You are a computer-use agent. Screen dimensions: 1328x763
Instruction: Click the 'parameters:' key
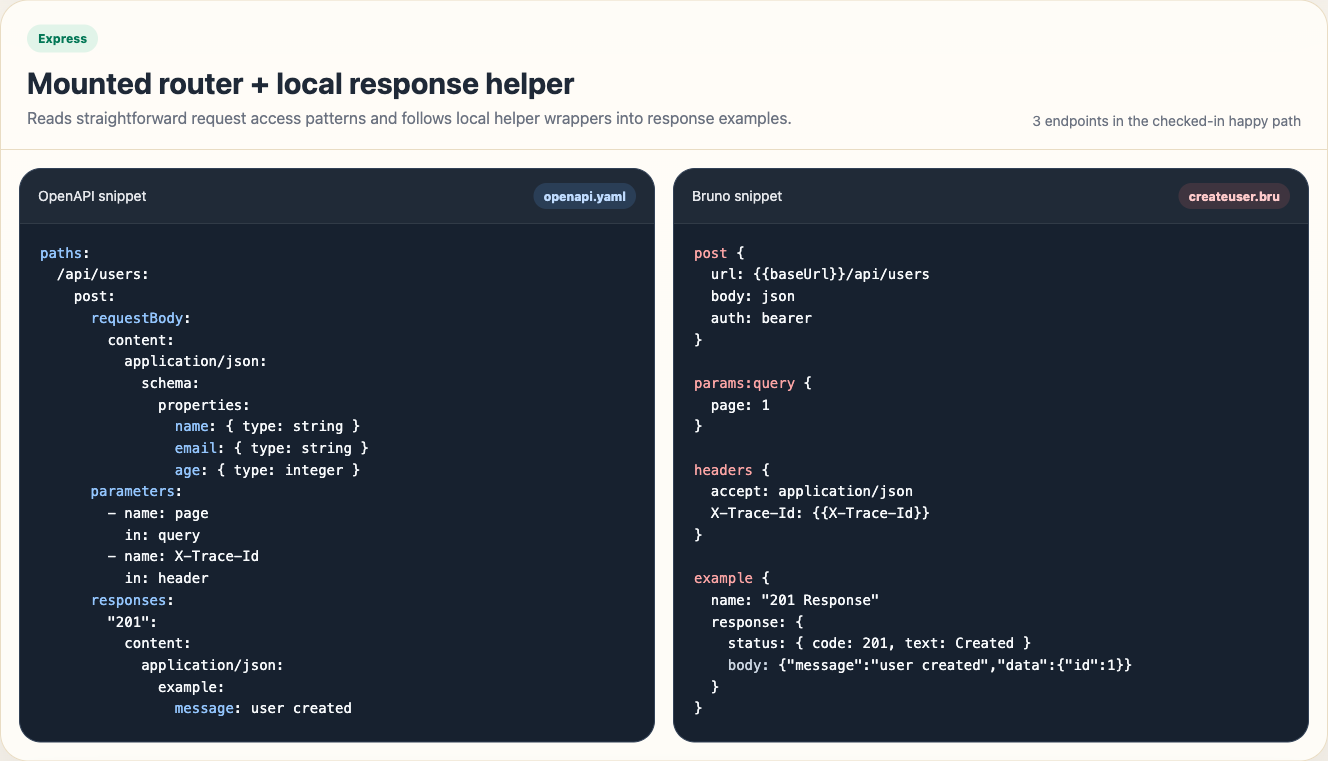(137, 492)
